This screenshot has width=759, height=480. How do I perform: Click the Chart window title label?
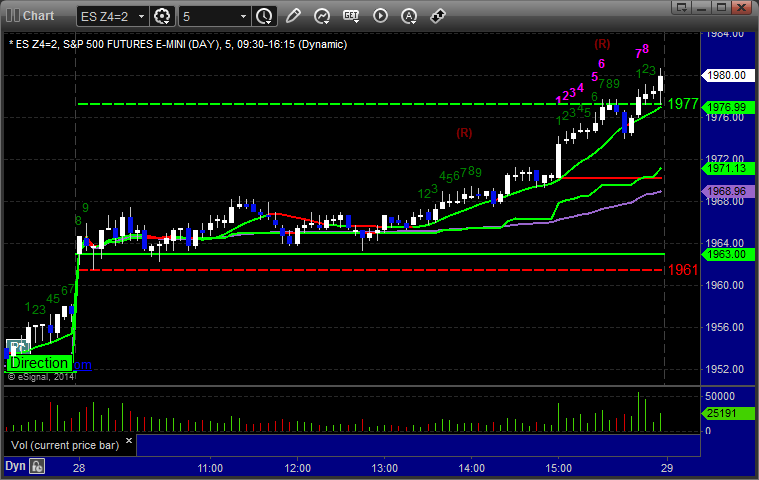click(x=38, y=16)
